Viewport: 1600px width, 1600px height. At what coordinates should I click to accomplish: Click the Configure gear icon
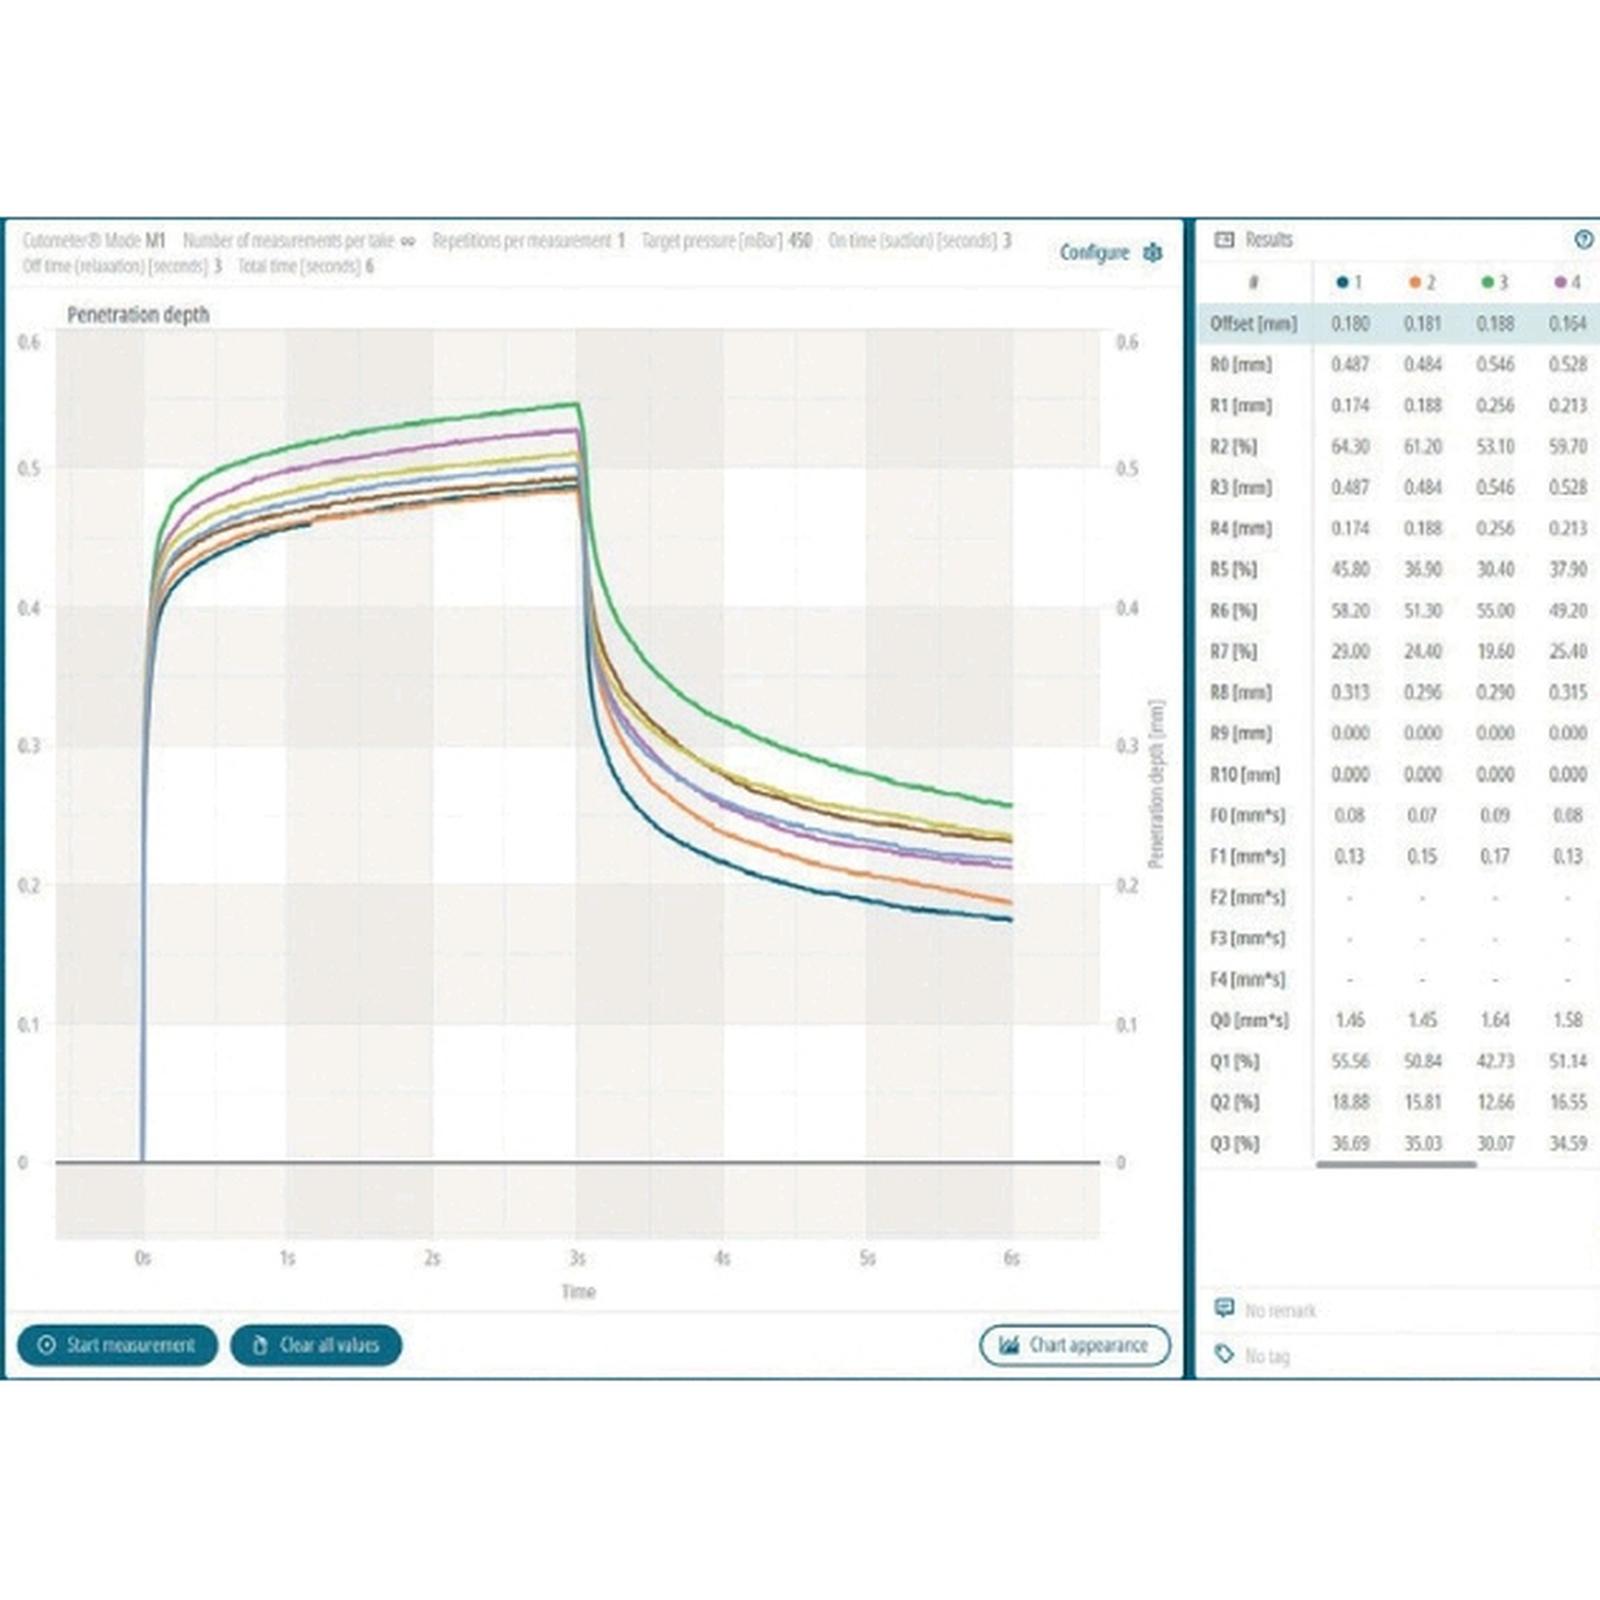[1153, 252]
